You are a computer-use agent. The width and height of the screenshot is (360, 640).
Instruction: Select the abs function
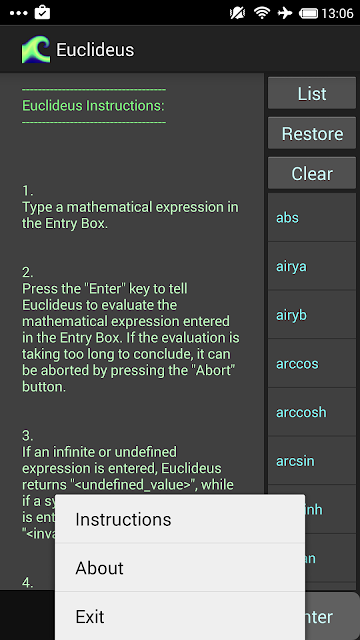pos(312,217)
